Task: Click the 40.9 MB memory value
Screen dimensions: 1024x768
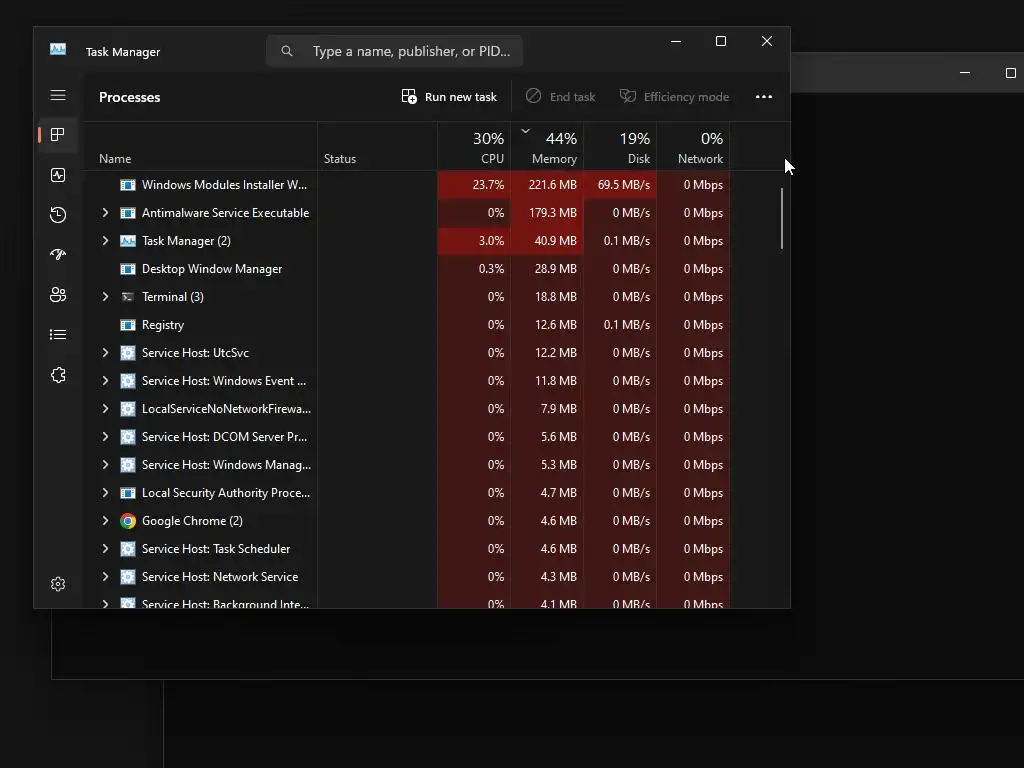Action: pyautogui.click(x=555, y=241)
